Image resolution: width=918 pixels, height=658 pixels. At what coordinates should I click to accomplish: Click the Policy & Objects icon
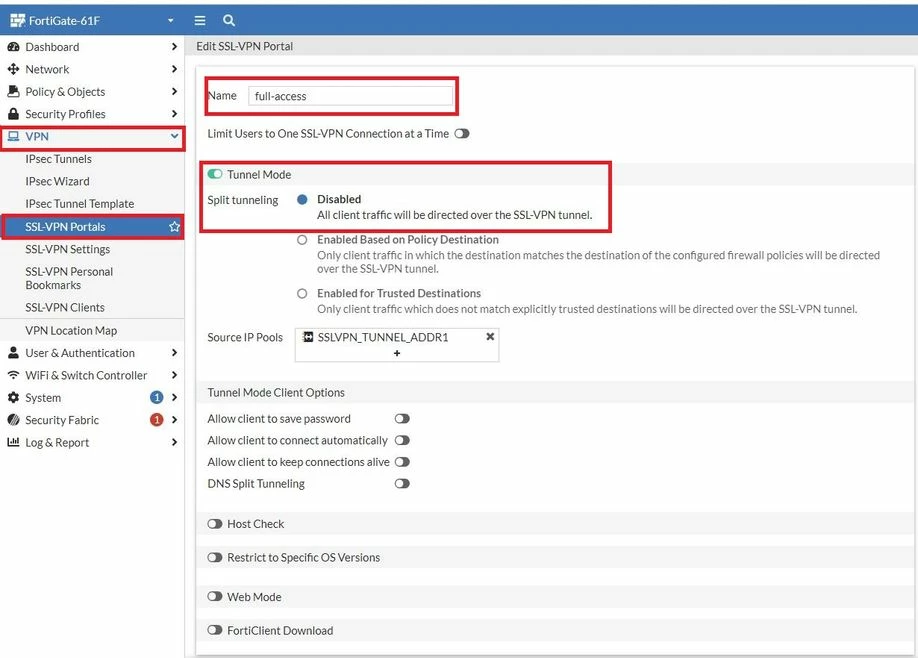pyautogui.click(x=13, y=91)
